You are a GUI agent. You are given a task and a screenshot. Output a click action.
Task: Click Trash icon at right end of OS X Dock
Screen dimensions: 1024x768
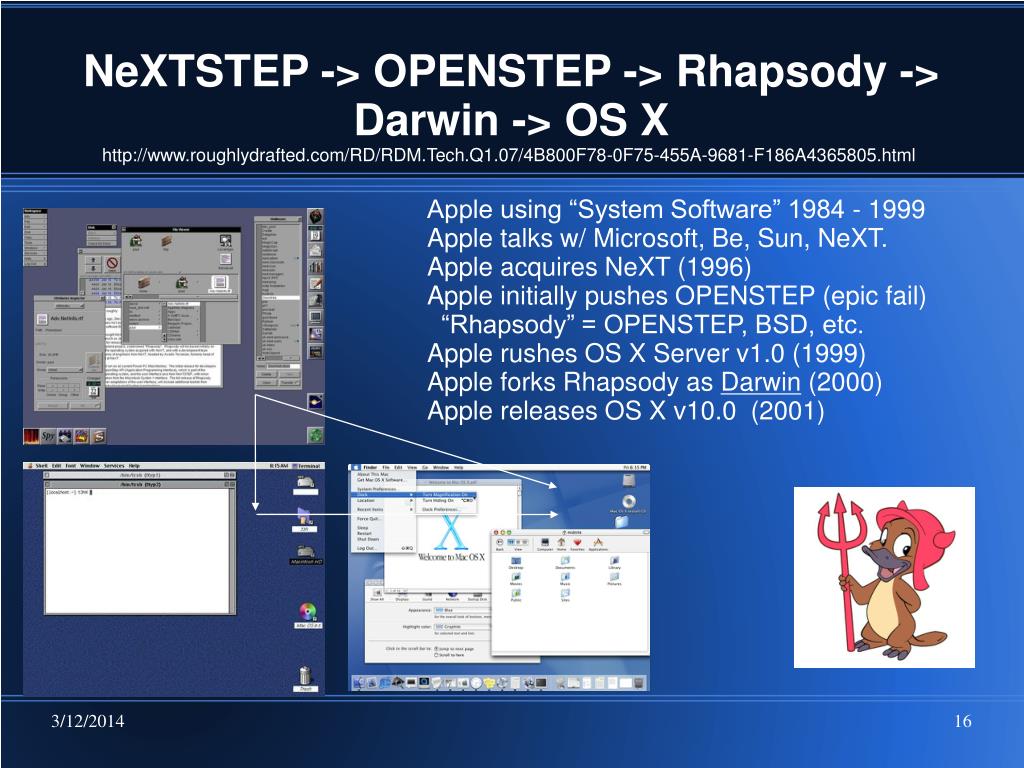coord(639,683)
